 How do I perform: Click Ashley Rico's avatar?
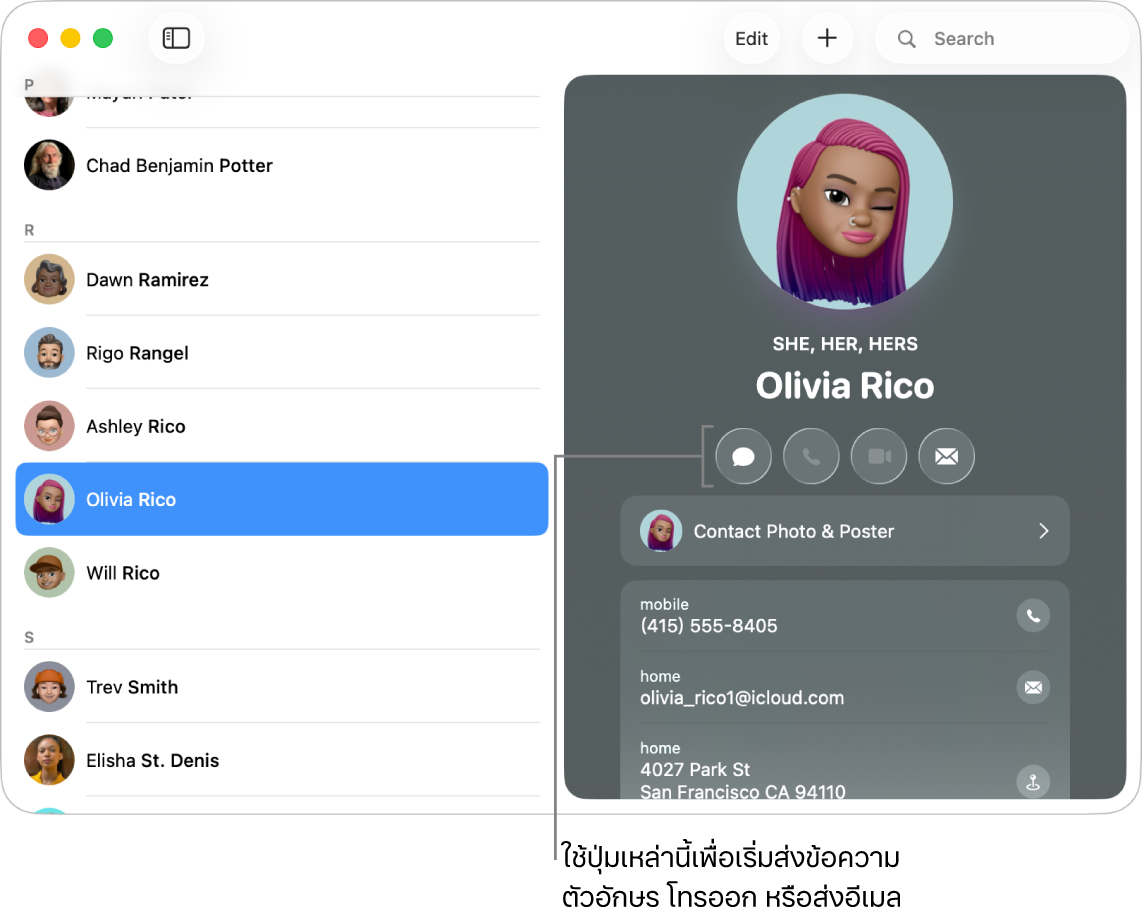49,425
